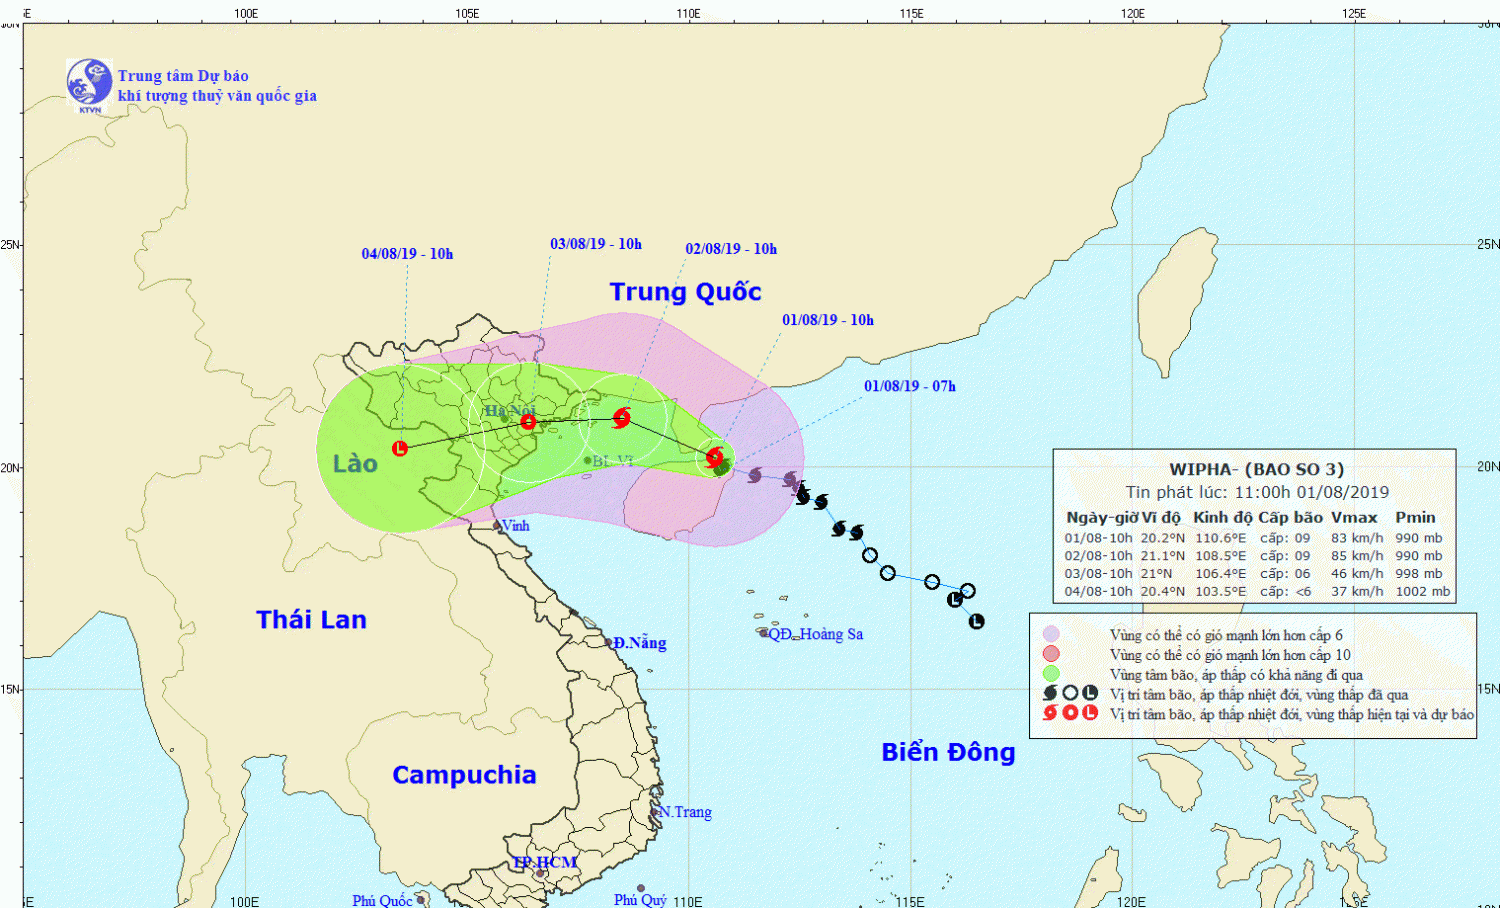The image size is (1500, 908).
Task: Click the red L marker over Lào
Action: tap(400, 448)
